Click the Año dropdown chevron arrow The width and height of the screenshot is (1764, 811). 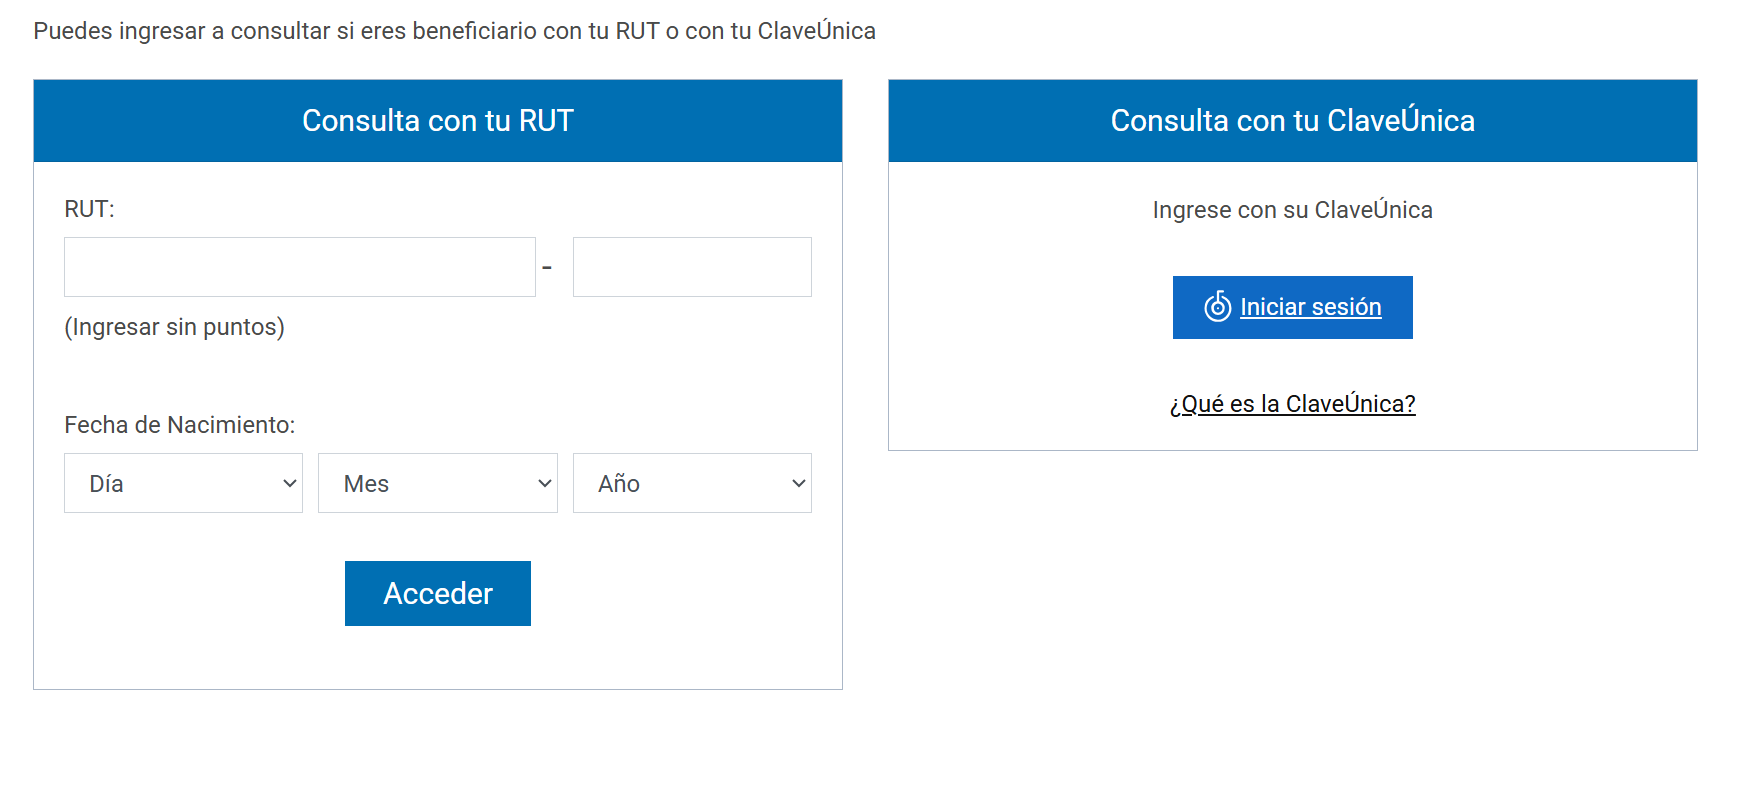[798, 483]
